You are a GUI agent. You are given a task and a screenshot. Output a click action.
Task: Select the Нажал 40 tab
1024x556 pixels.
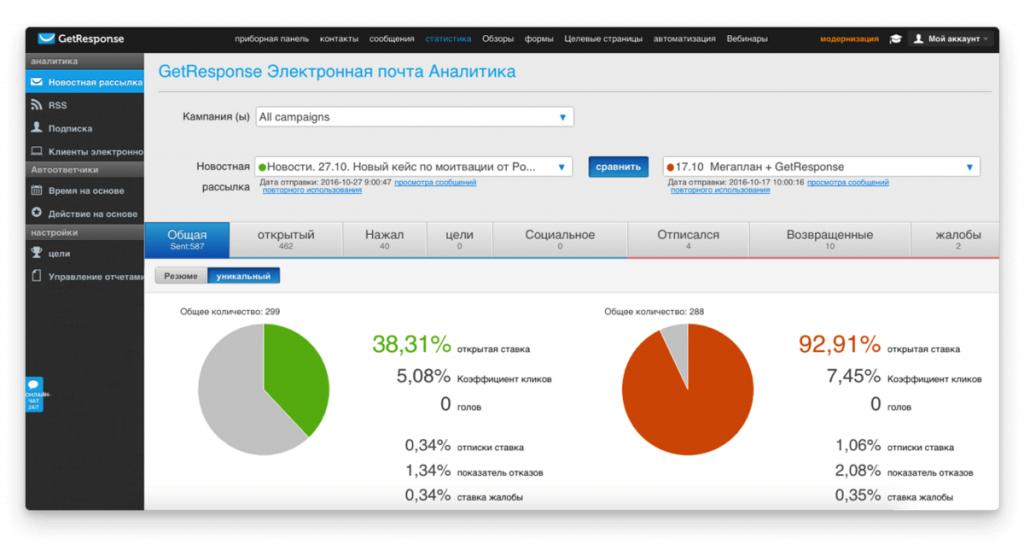click(385, 239)
